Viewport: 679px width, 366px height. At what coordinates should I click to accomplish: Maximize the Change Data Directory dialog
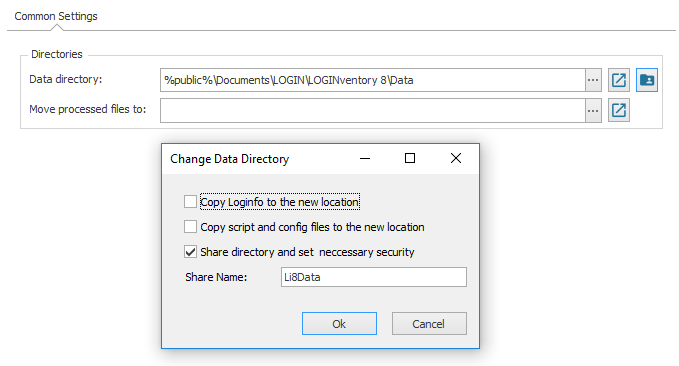(x=410, y=159)
